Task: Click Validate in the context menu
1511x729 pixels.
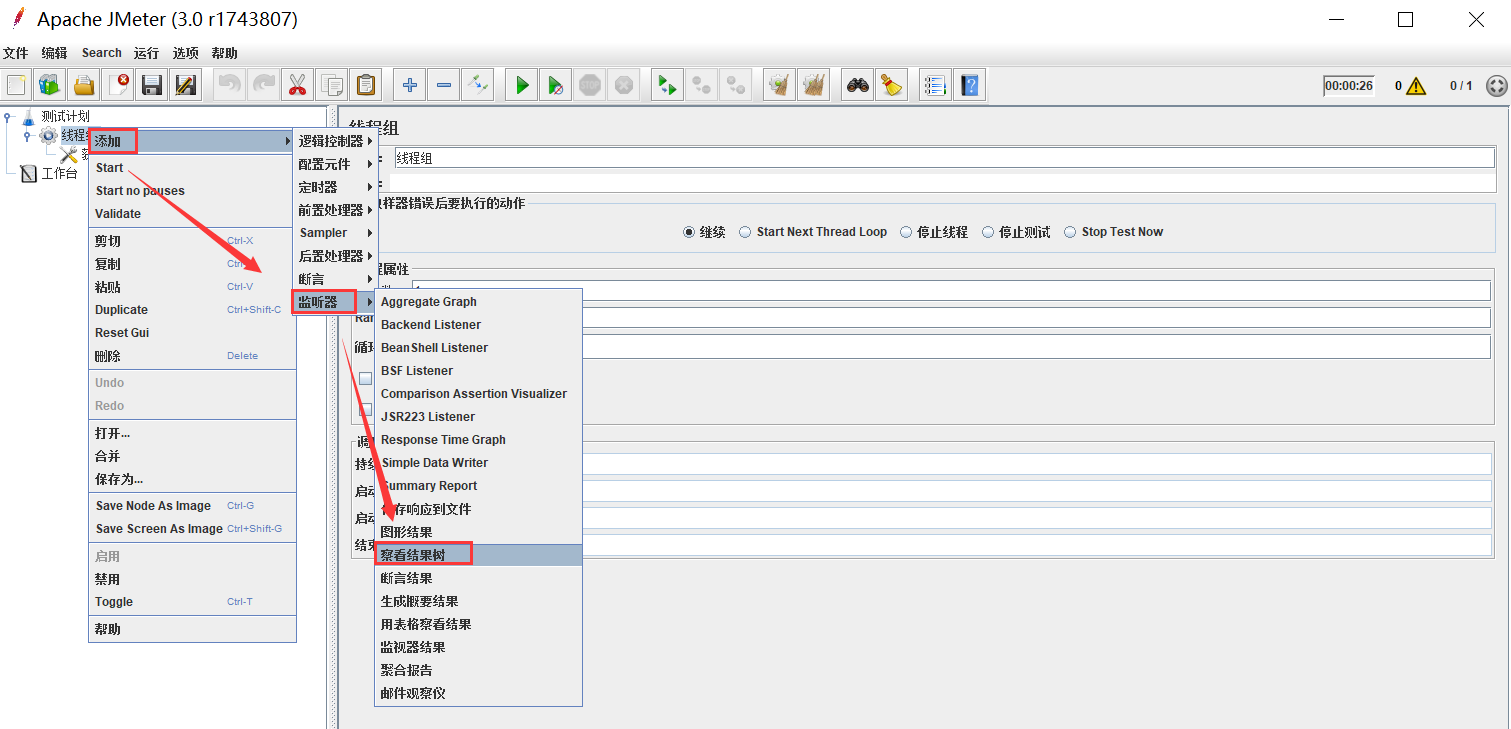Action: (118, 214)
